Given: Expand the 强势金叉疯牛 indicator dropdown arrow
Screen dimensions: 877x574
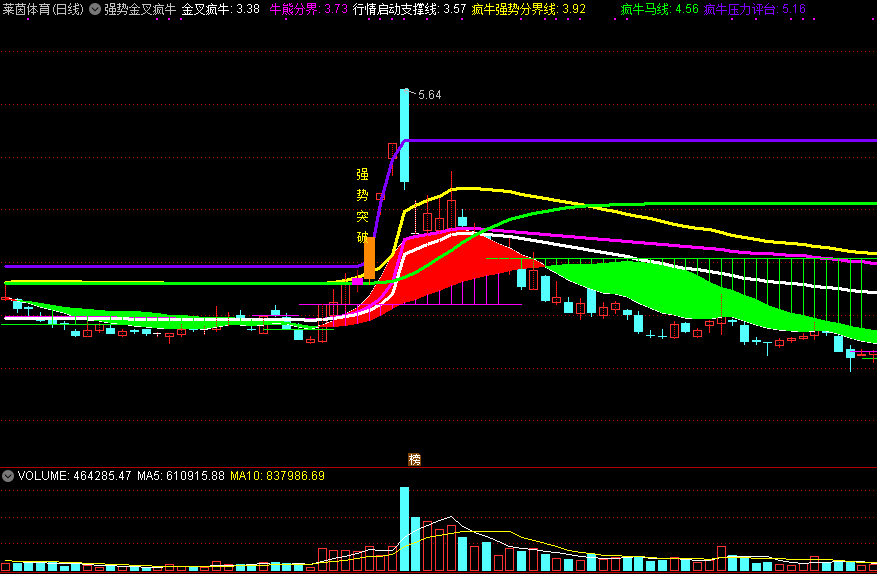Looking at the screenshot, I should pos(95,10).
